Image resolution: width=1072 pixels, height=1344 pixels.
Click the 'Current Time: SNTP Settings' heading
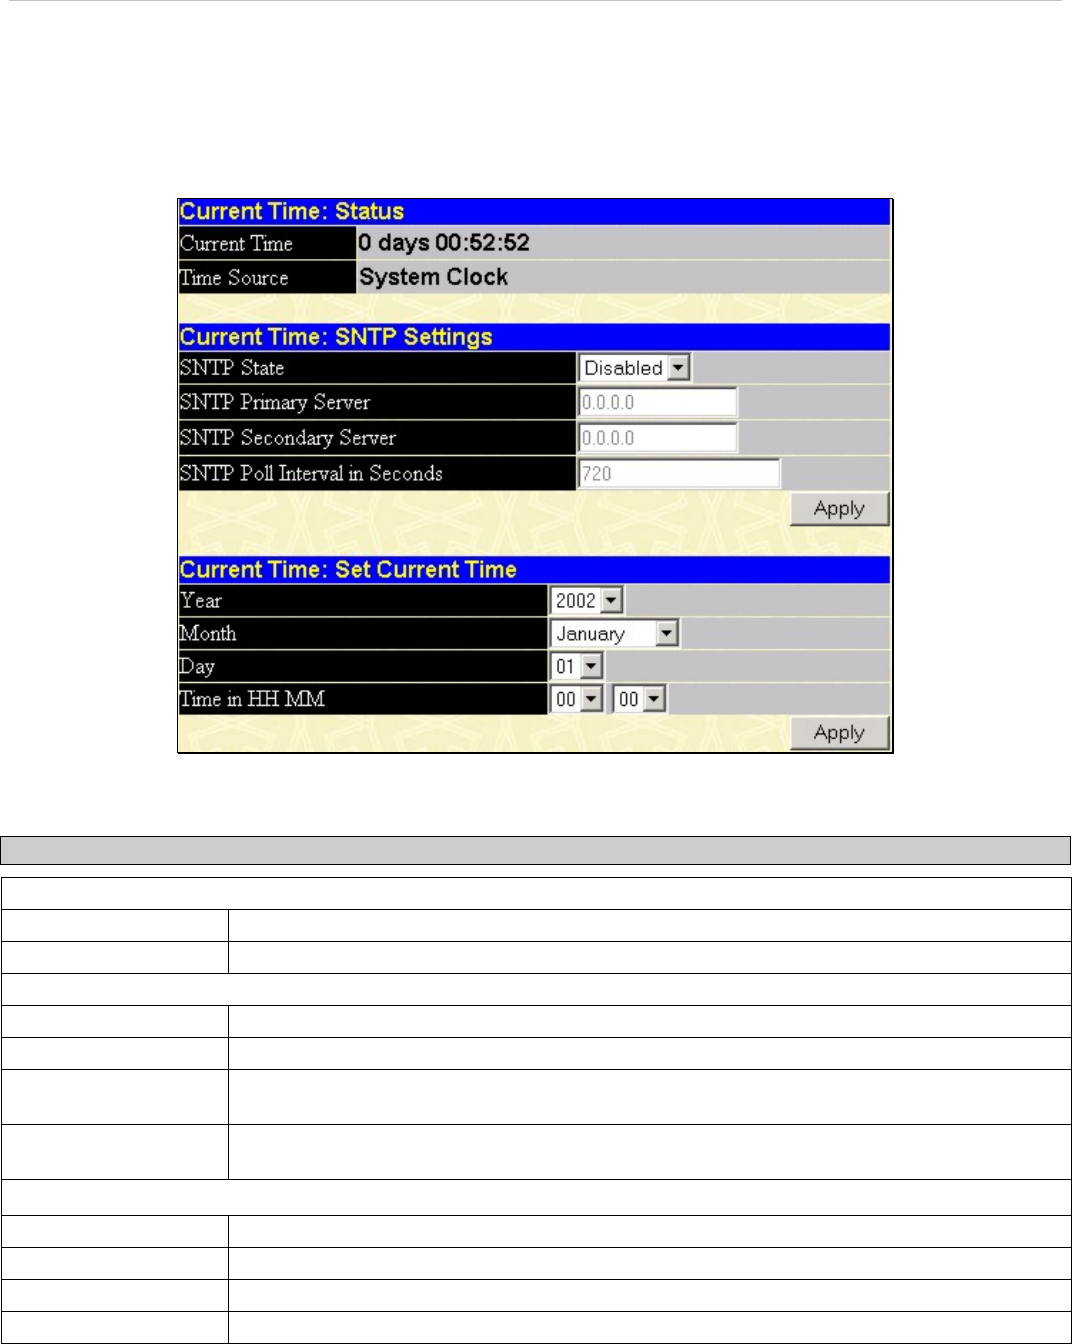point(336,337)
